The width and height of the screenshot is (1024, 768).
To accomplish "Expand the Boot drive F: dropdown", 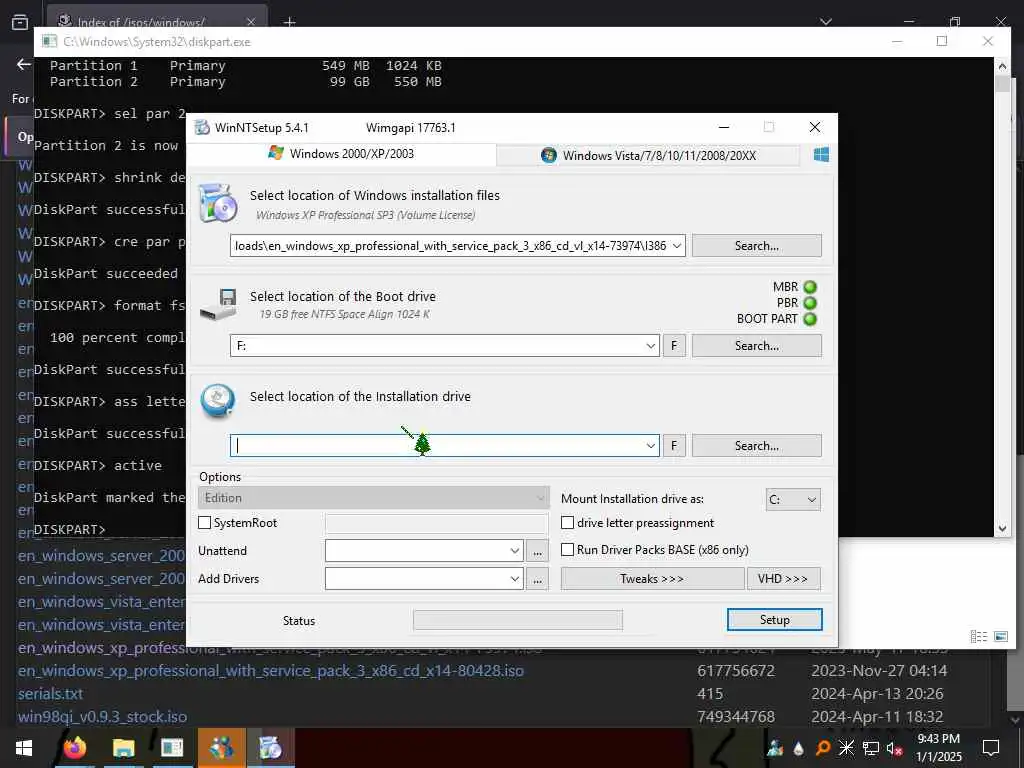I will (x=650, y=345).
